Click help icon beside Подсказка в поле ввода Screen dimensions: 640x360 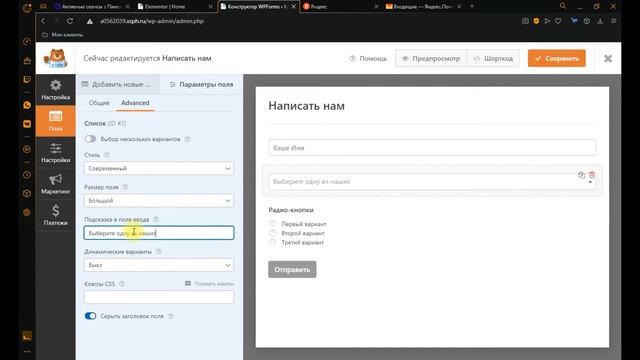(156, 219)
